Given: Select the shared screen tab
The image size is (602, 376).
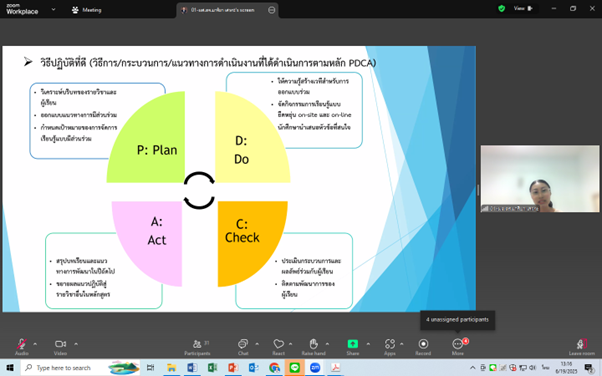Looking at the screenshot, I should click(x=228, y=10).
